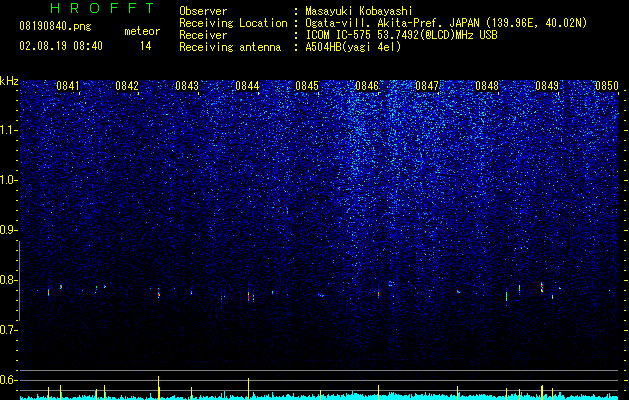629x400 pixels.
Task: Click the 1.0 kHz axis label
Action: (x=8, y=180)
